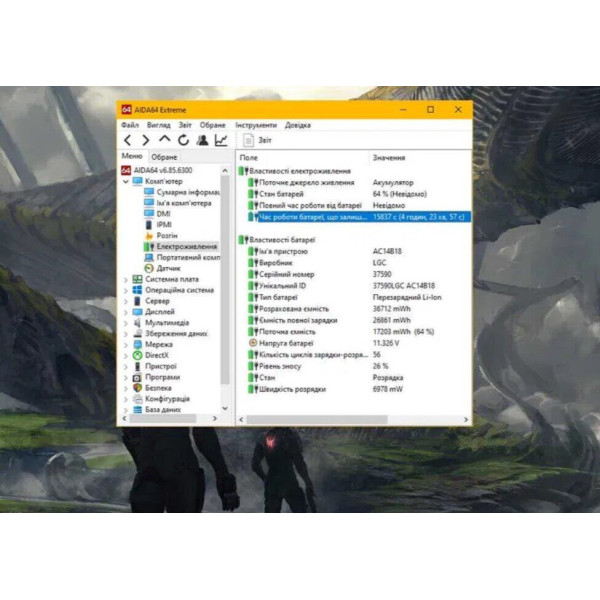Switch to the Меню tab
This screenshot has height=600, width=600.
[x=132, y=156]
